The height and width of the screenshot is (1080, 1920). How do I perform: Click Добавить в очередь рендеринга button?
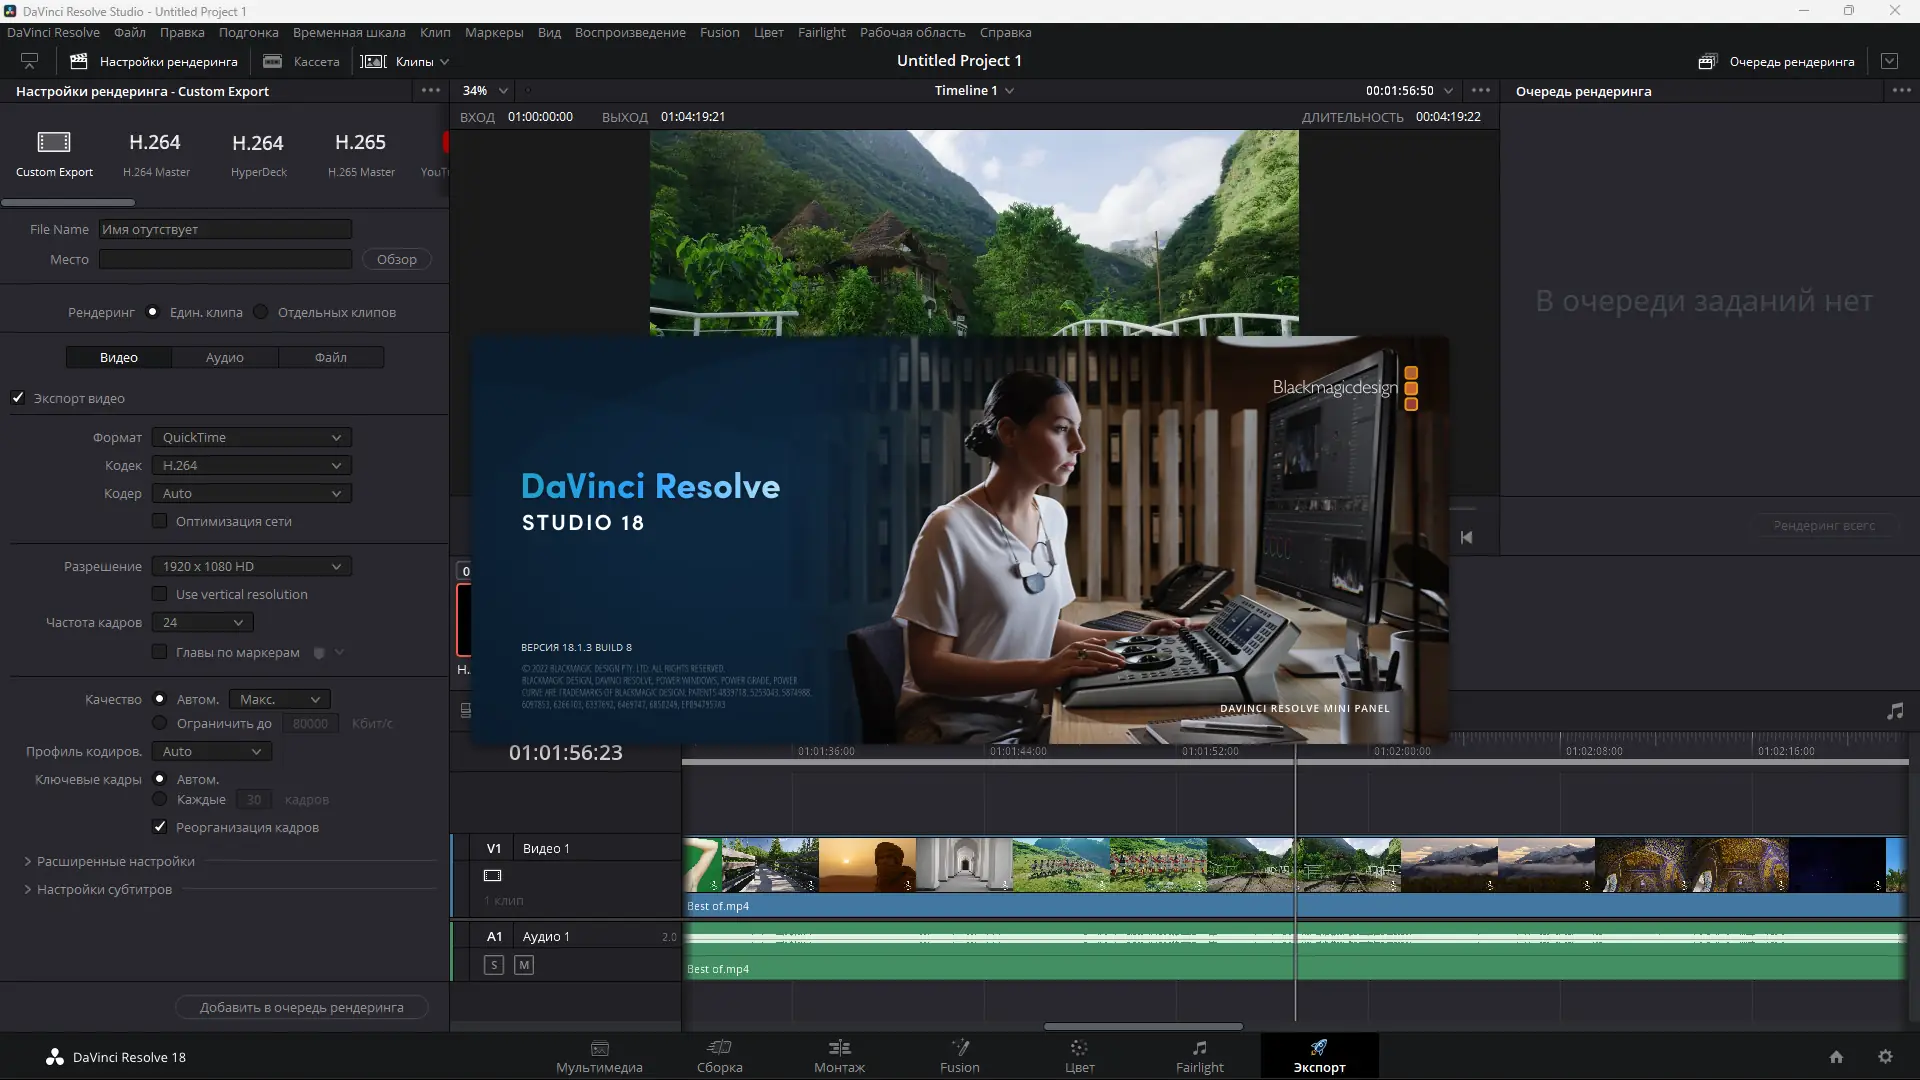point(301,1007)
